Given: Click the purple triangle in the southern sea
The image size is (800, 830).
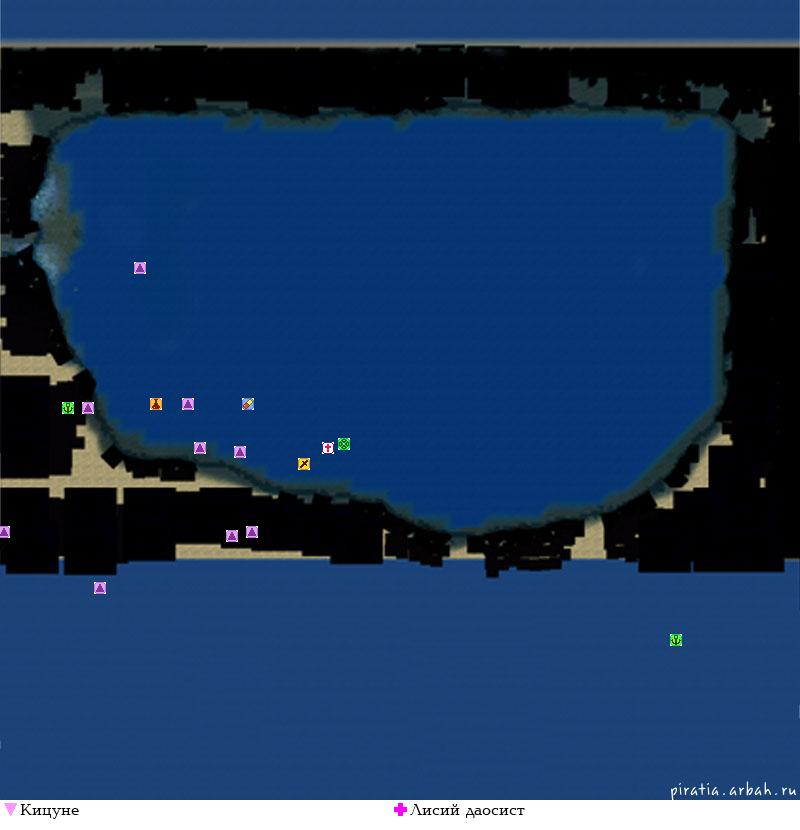Looking at the screenshot, I should coord(100,588).
